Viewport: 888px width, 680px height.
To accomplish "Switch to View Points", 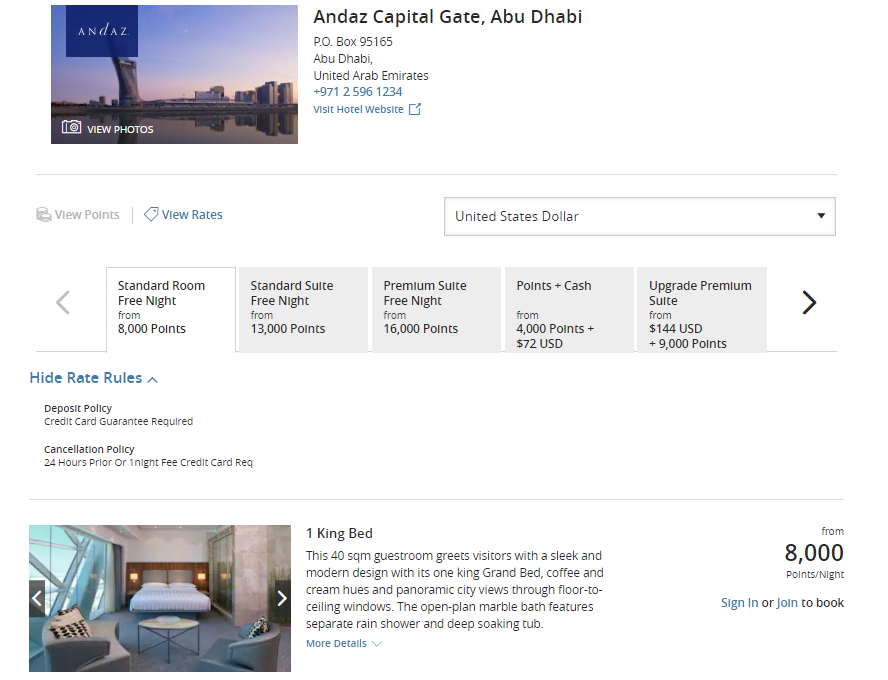I will (87, 215).
